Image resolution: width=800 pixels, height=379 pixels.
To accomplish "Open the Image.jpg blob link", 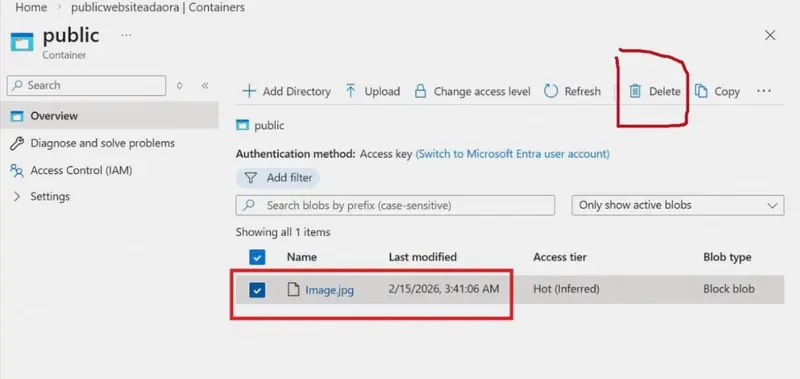I will pos(330,290).
